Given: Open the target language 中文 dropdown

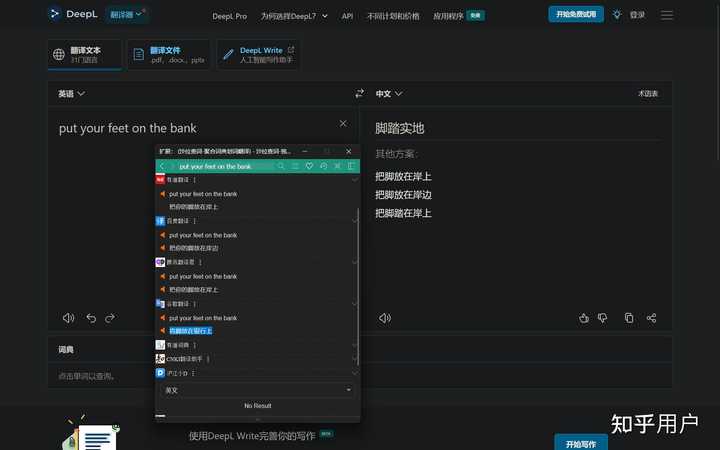Looking at the screenshot, I should tap(389, 94).
